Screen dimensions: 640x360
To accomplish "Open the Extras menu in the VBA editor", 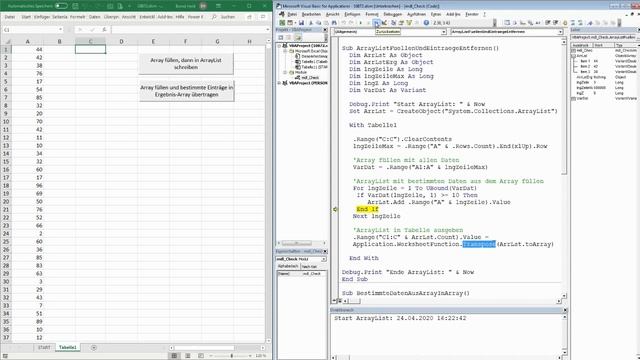I will pyautogui.click(x=436, y=14).
